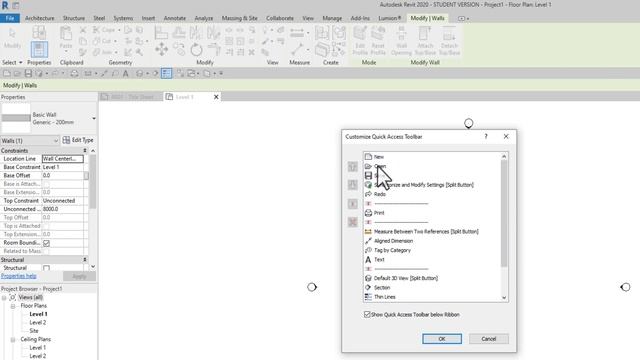Click the dialog help question mark
Image resolution: width=640 pixels, height=360 pixels.
[x=486, y=136]
